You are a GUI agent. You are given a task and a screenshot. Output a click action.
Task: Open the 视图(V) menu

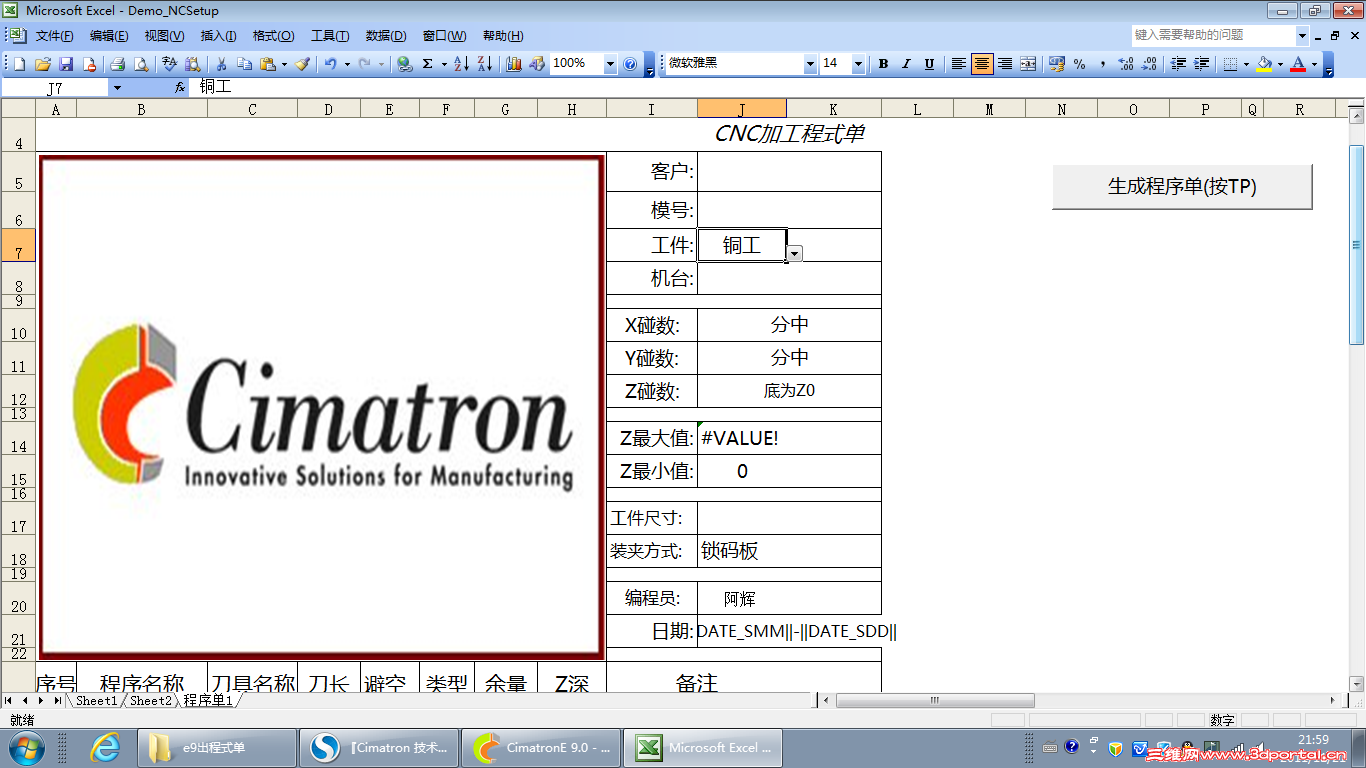pyautogui.click(x=164, y=36)
